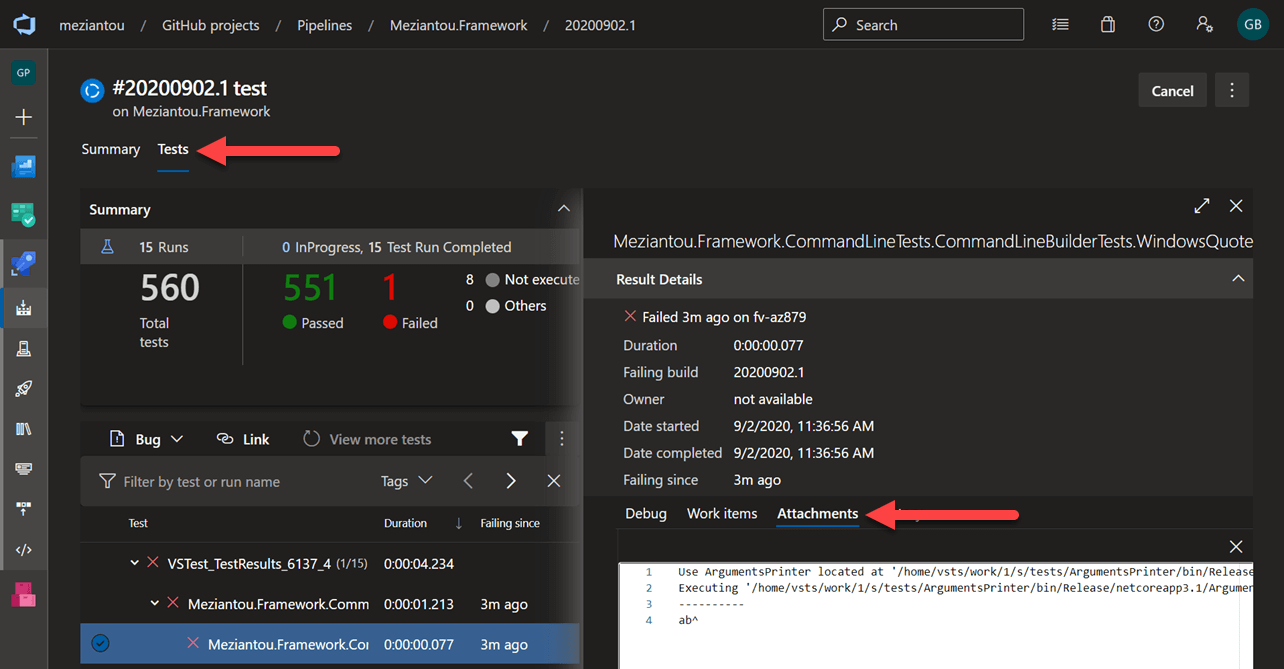The height and width of the screenshot is (669, 1284).
Task: Open the Artifacts icon in sidebar
Action: 23,594
